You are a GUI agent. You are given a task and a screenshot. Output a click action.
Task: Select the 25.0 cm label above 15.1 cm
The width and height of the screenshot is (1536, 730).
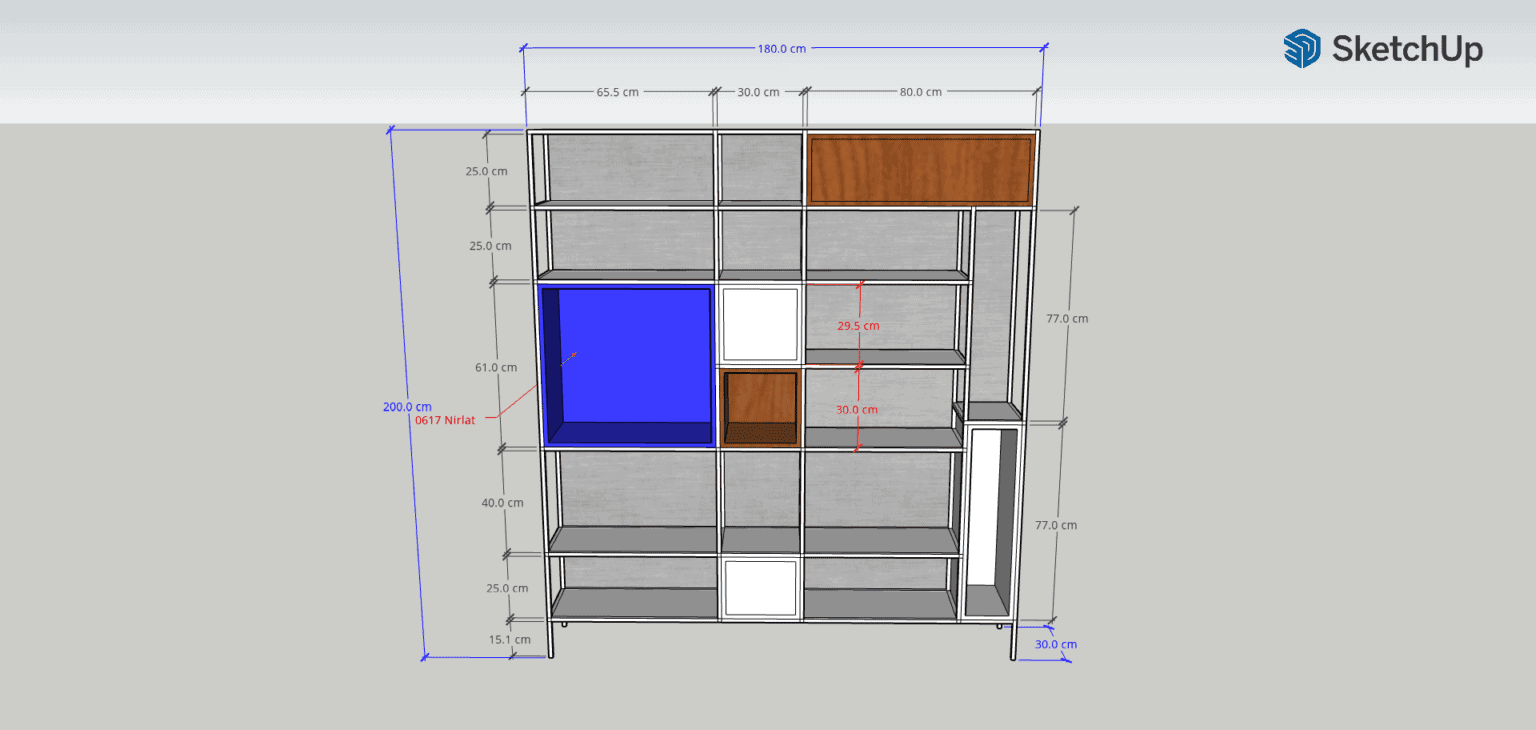(x=506, y=587)
